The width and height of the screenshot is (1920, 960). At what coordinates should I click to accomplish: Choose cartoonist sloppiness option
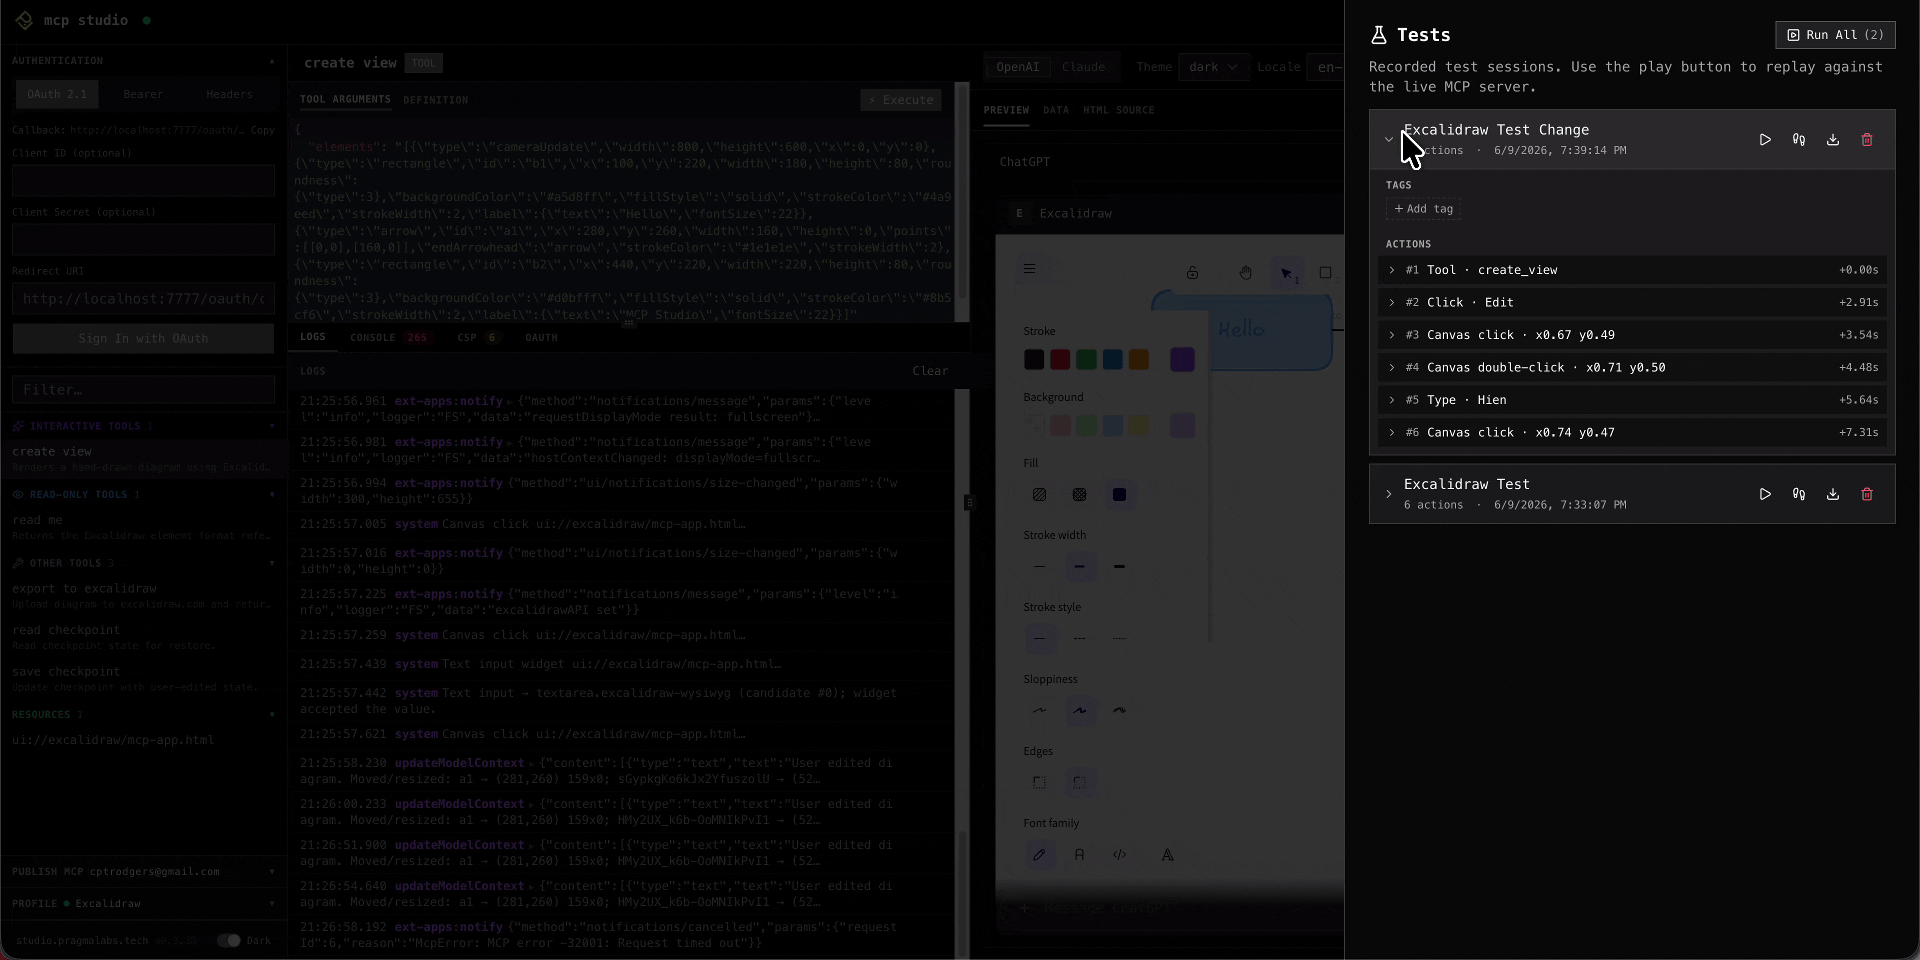click(x=1120, y=711)
